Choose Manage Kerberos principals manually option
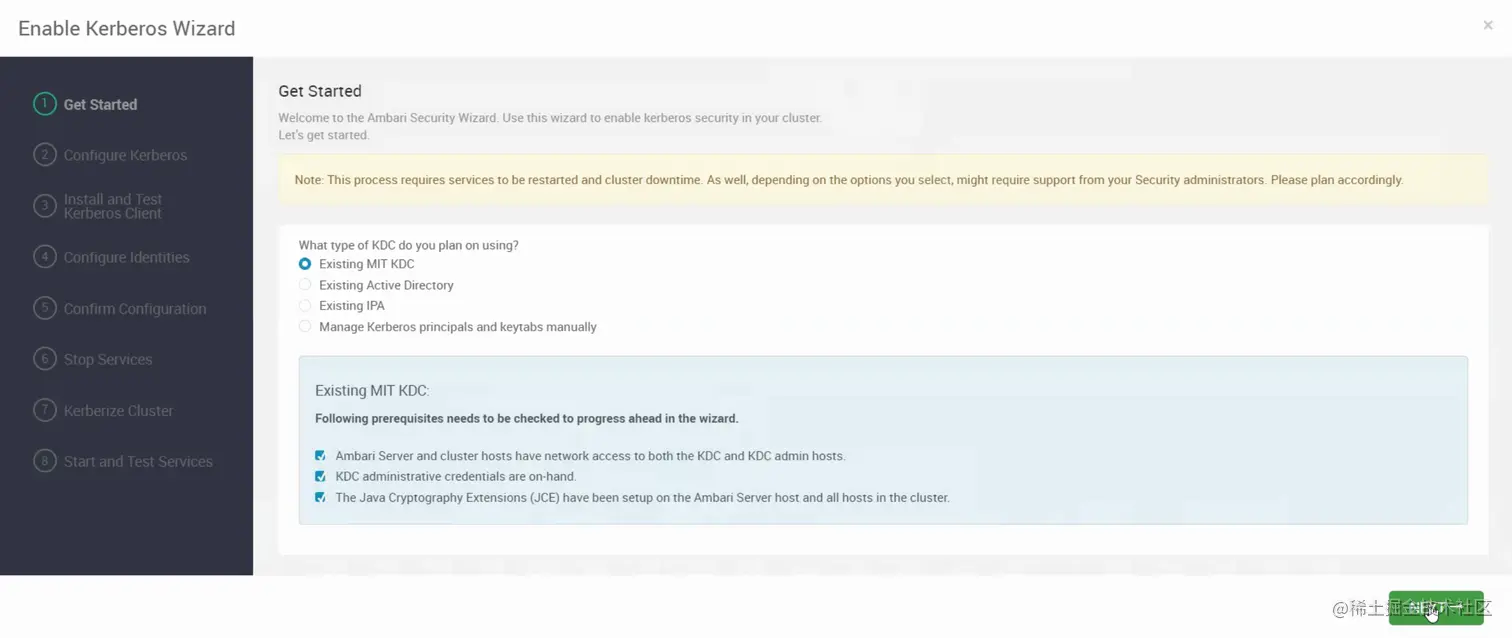This screenshot has height=638, width=1512. point(305,327)
